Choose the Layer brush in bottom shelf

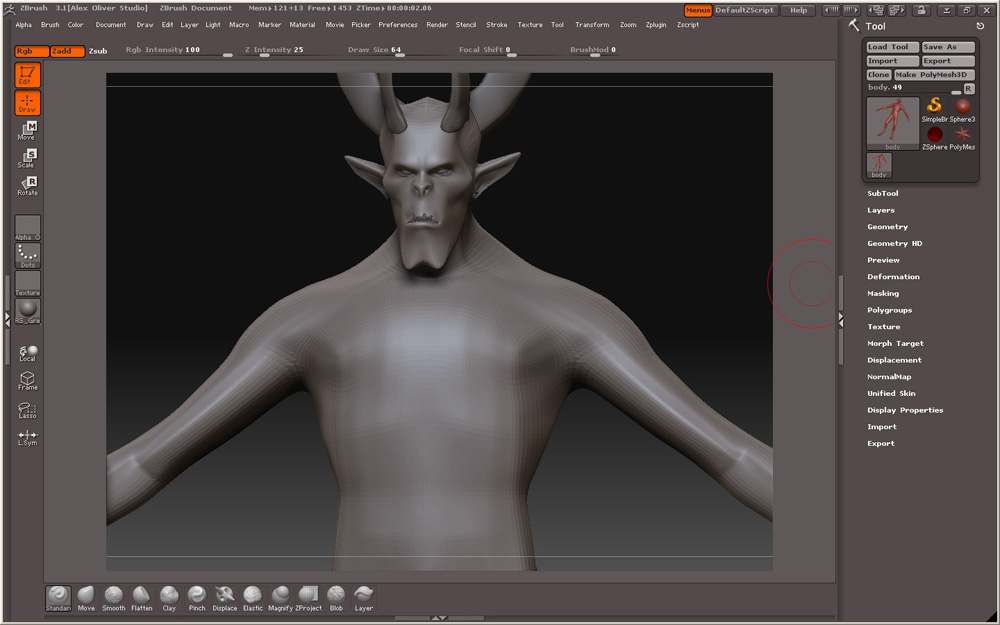pos(364,598)
